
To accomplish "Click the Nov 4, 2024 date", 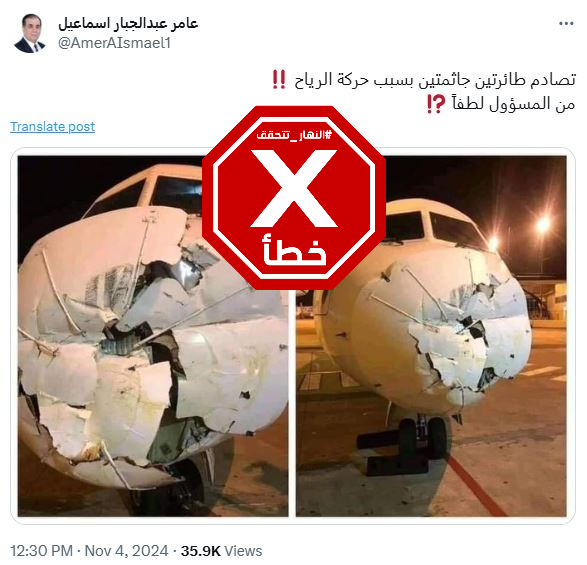I will (127, 551).
